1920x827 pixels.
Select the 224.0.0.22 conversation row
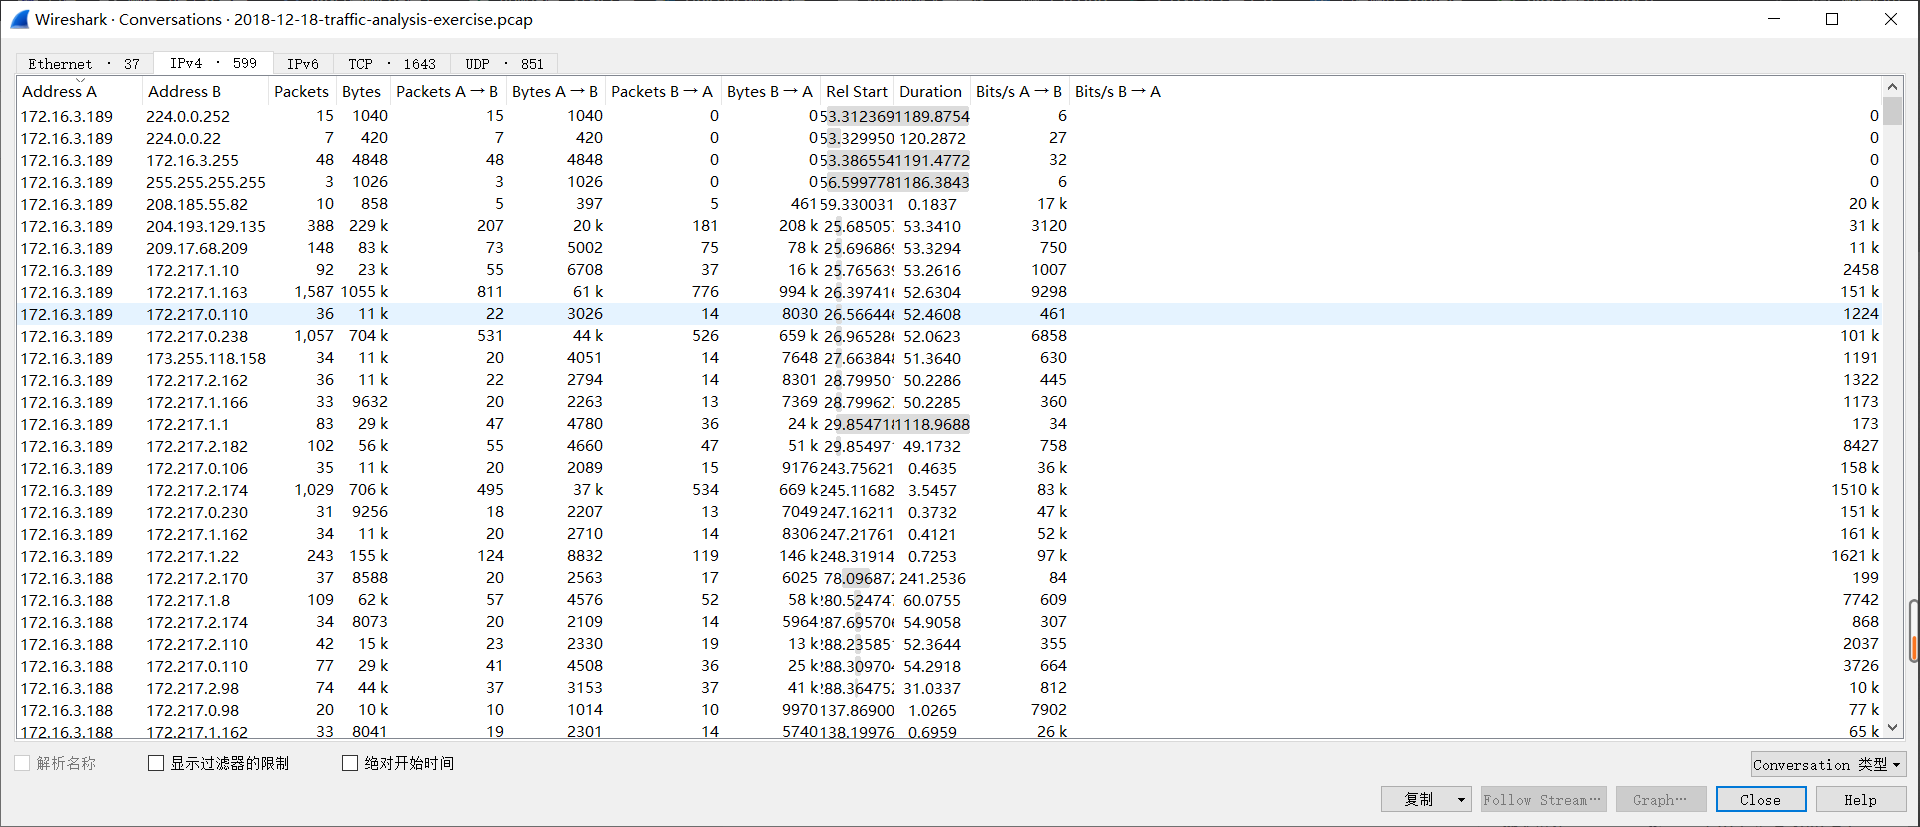pyautogui.click(x=950, y=138)
